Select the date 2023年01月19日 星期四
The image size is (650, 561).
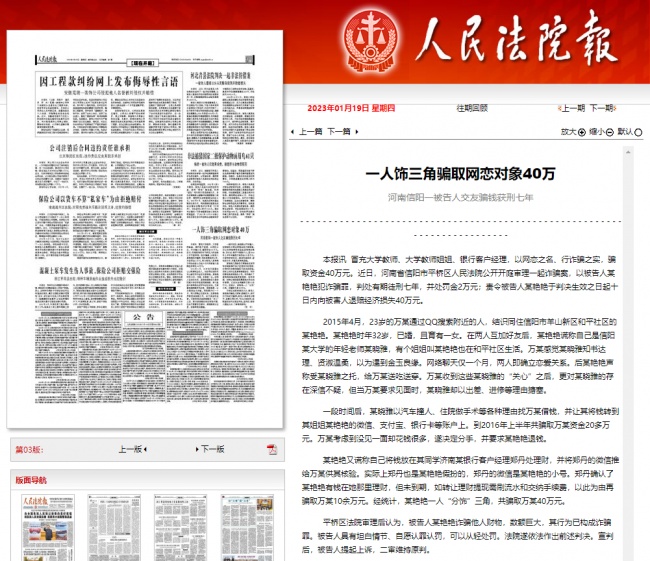(351, 108)
